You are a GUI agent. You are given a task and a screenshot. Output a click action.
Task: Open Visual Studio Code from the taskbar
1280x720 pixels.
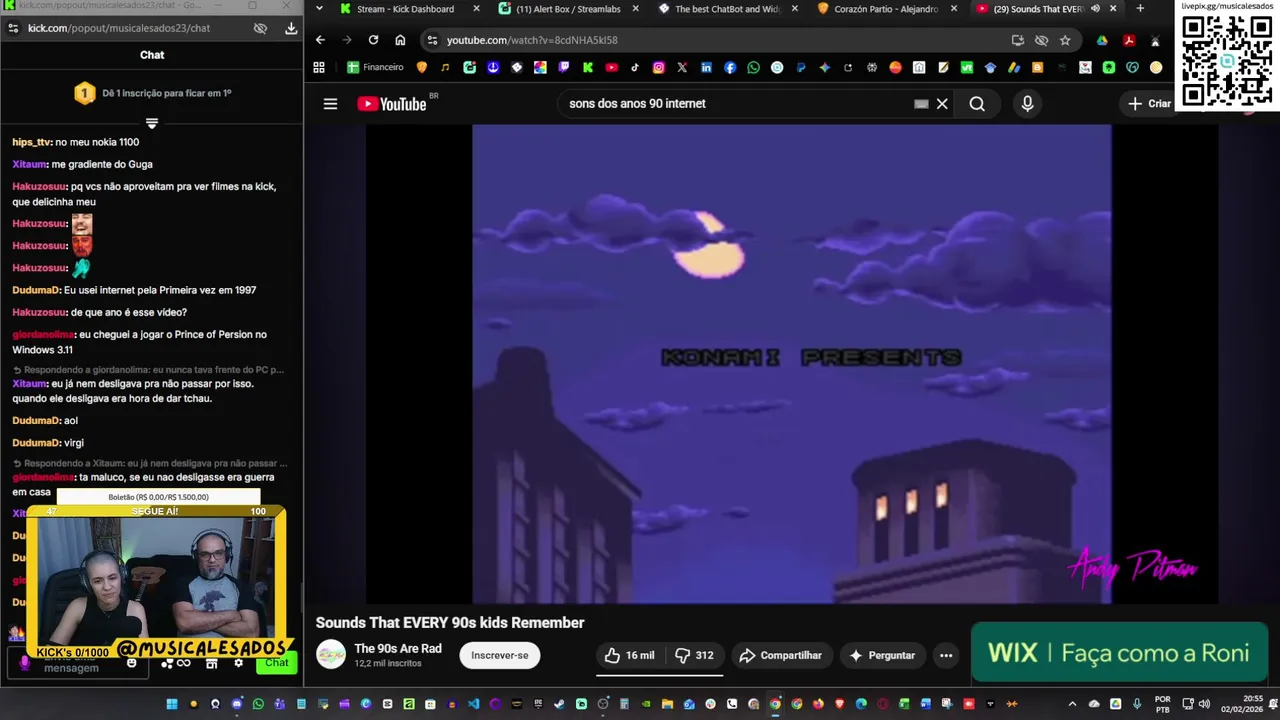[x=473, y=704]
